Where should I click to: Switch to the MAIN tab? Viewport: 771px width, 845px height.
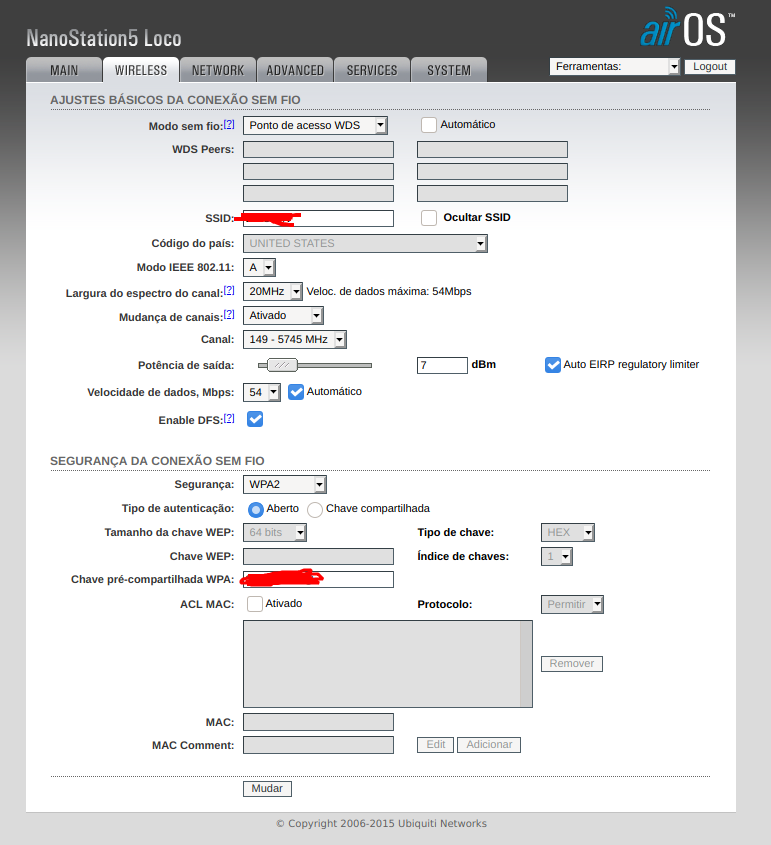click(x=64, y=70)
